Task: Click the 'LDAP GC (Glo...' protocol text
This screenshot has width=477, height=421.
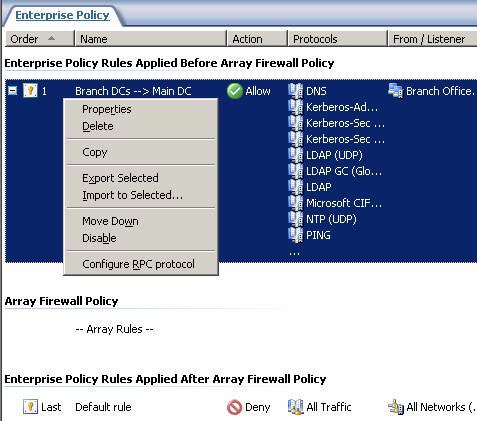Action: coord(344,171)
